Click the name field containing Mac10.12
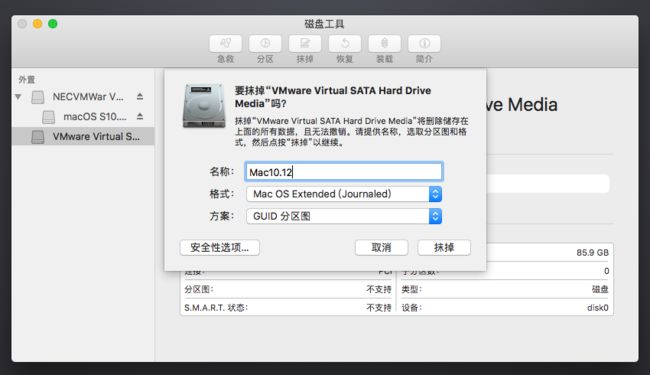 (344, 172)
